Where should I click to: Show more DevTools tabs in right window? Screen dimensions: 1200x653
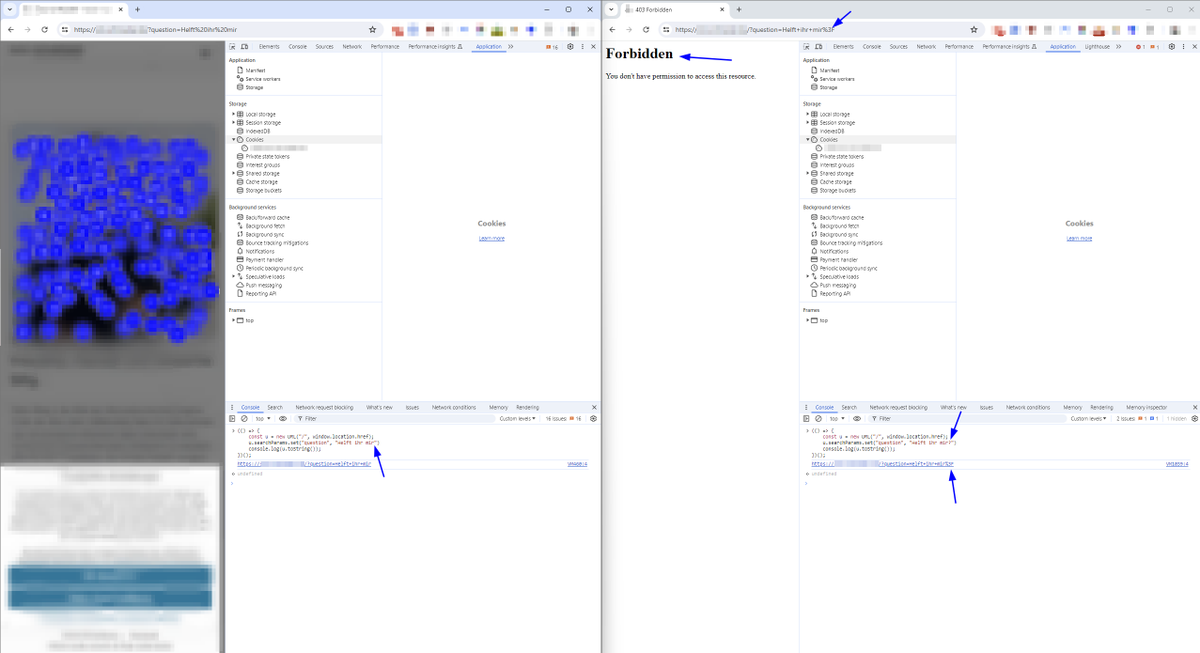click(1119, 47)
